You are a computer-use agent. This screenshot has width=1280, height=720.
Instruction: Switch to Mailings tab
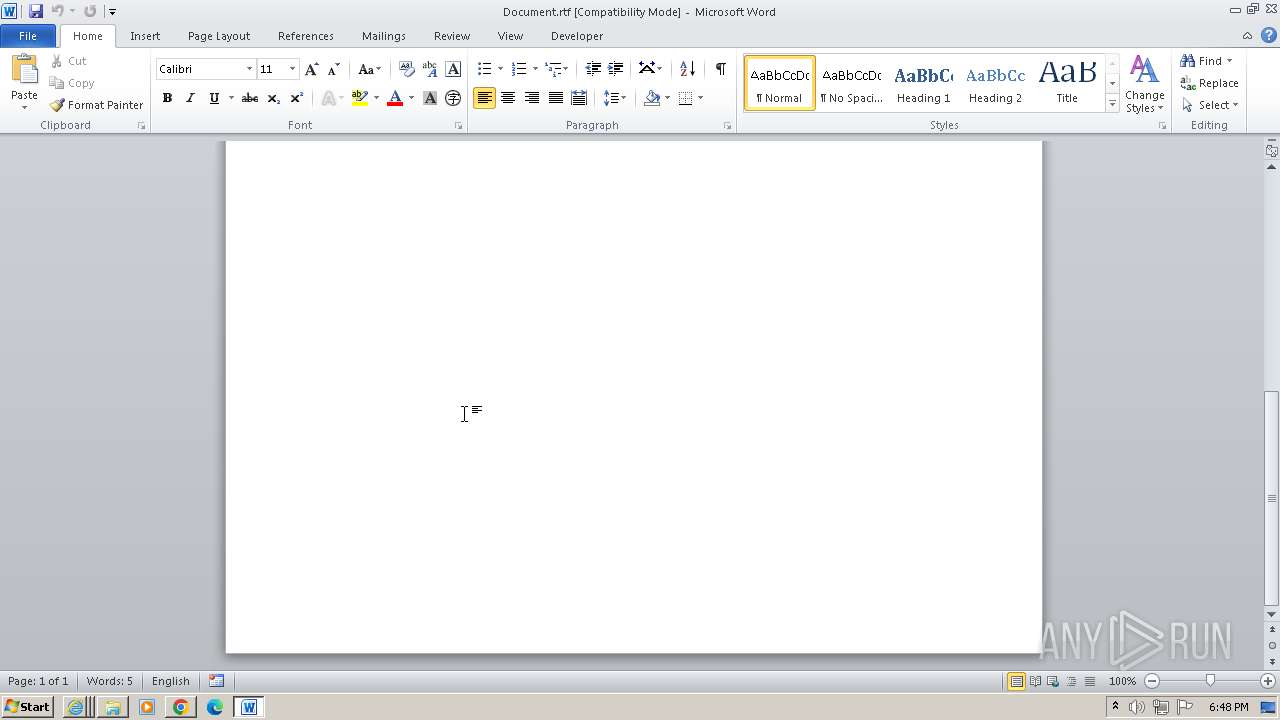pos(384,35)
